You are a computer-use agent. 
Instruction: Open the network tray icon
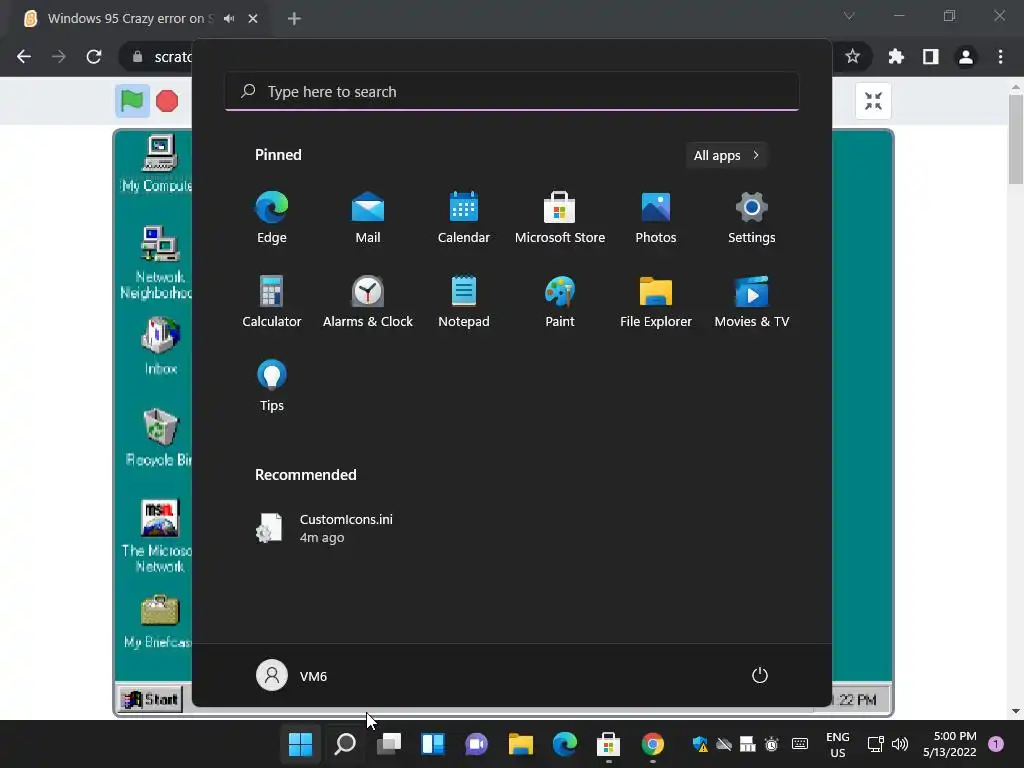point(875,744)
